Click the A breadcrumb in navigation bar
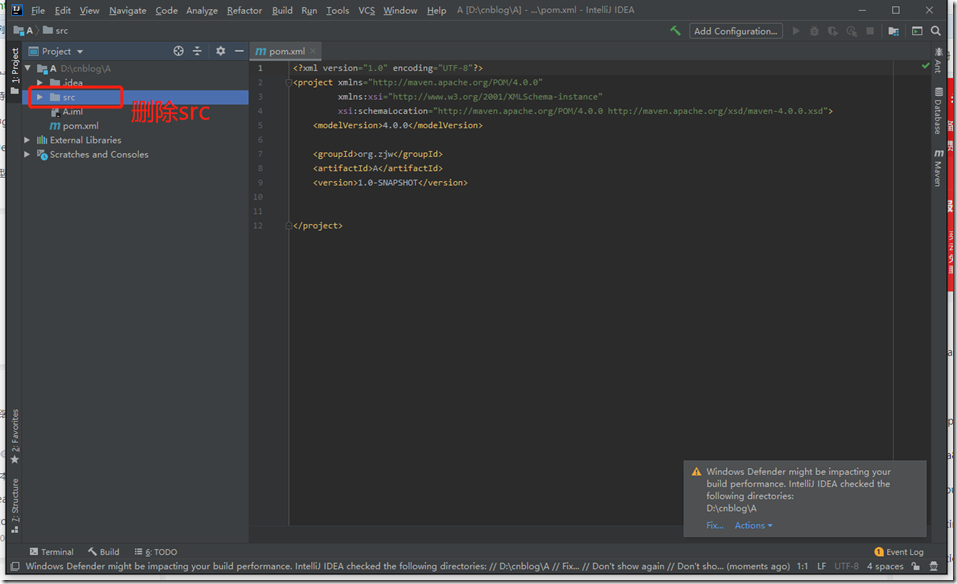 pos(23,31)
